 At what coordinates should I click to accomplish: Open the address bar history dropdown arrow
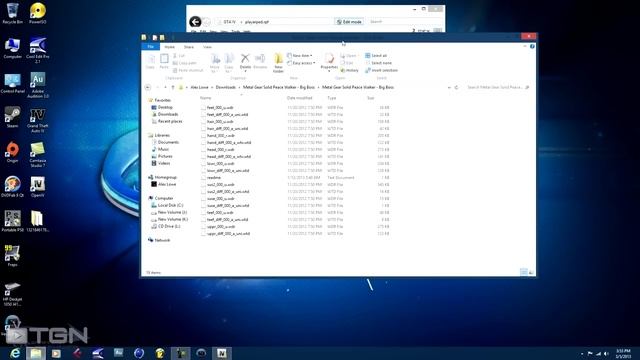coord(449,87)
